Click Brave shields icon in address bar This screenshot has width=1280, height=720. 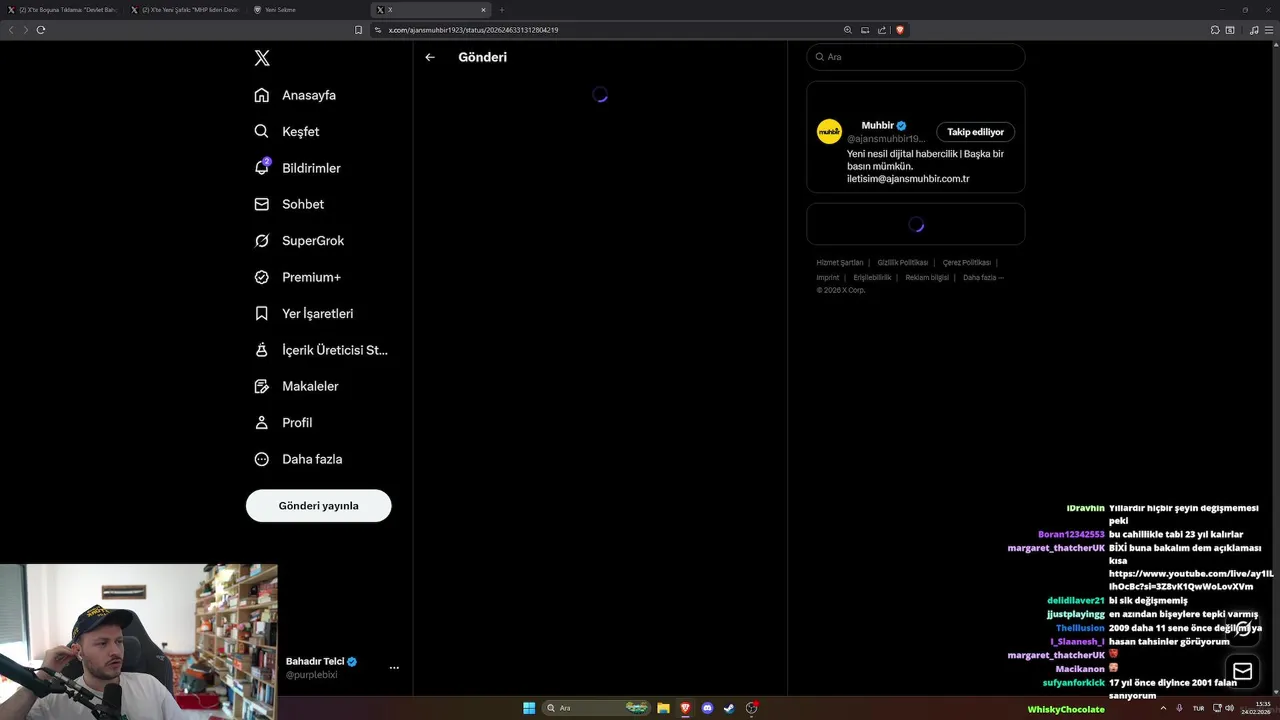[900, 30]
